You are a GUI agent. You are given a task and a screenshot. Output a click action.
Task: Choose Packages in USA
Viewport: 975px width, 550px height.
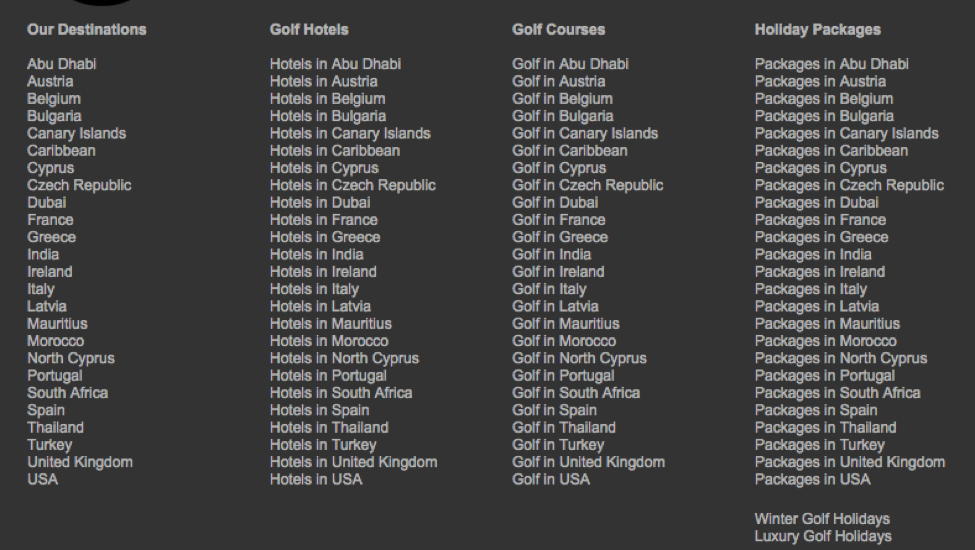(812, 479)
